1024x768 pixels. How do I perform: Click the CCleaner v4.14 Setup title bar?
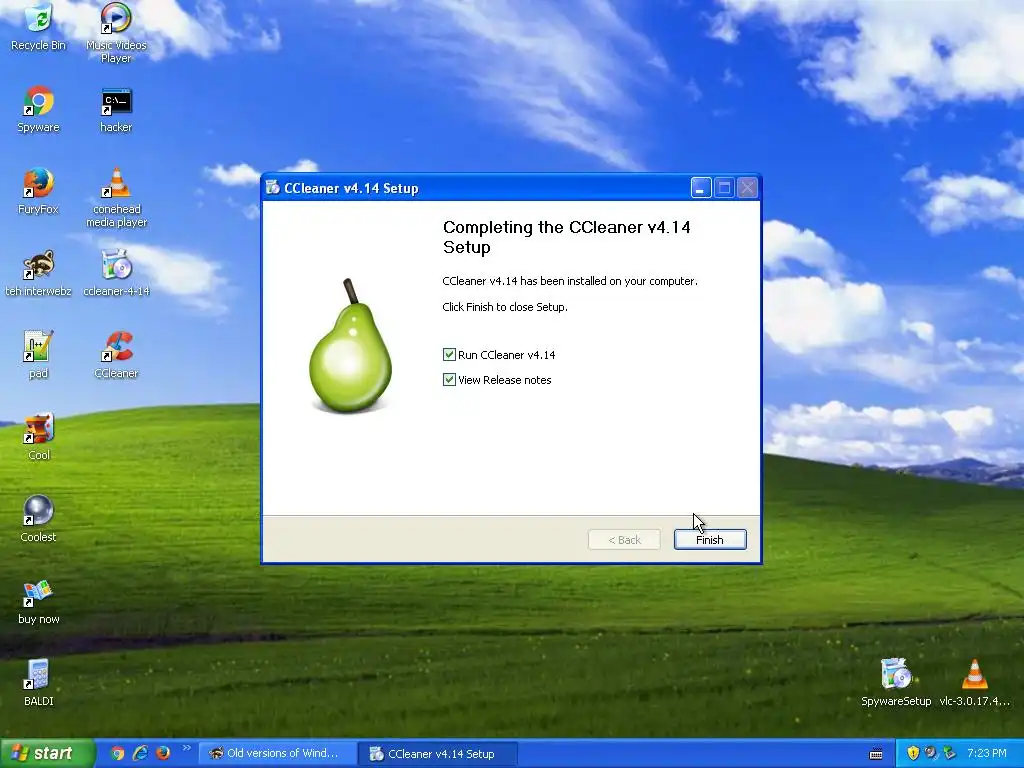pos(511,188)
